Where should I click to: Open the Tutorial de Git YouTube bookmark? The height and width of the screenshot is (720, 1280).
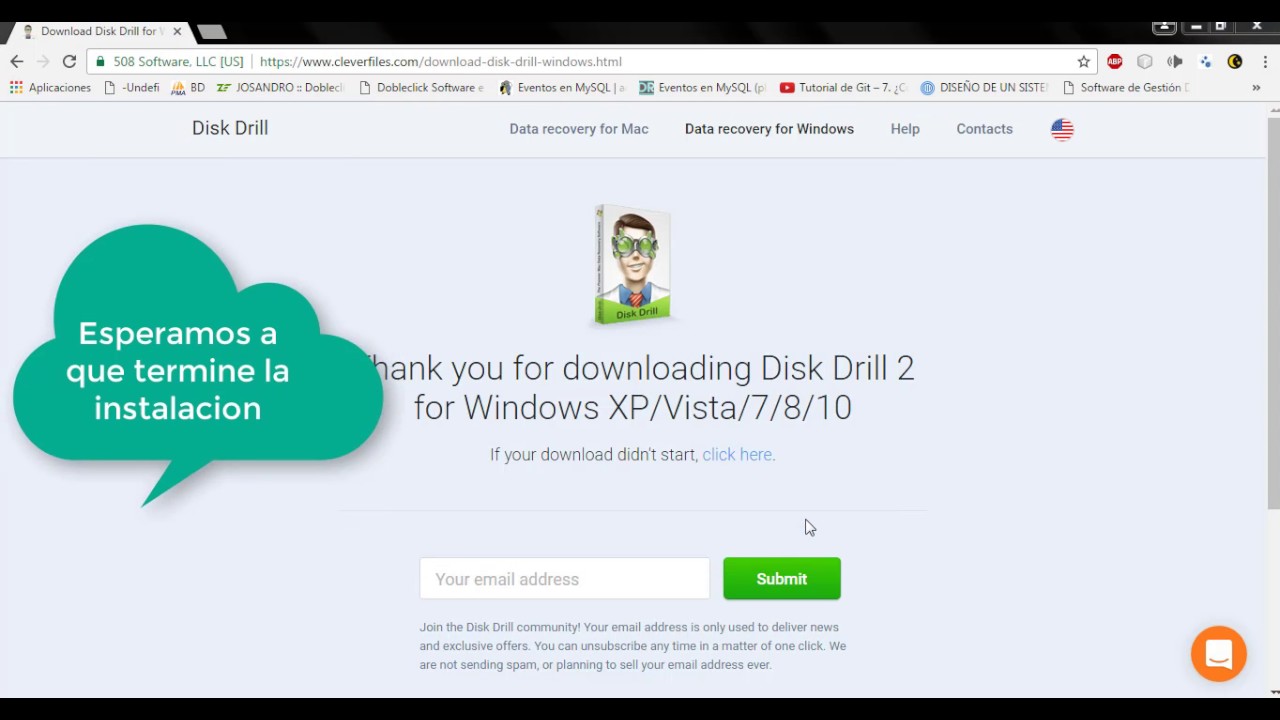pos(843,88)
